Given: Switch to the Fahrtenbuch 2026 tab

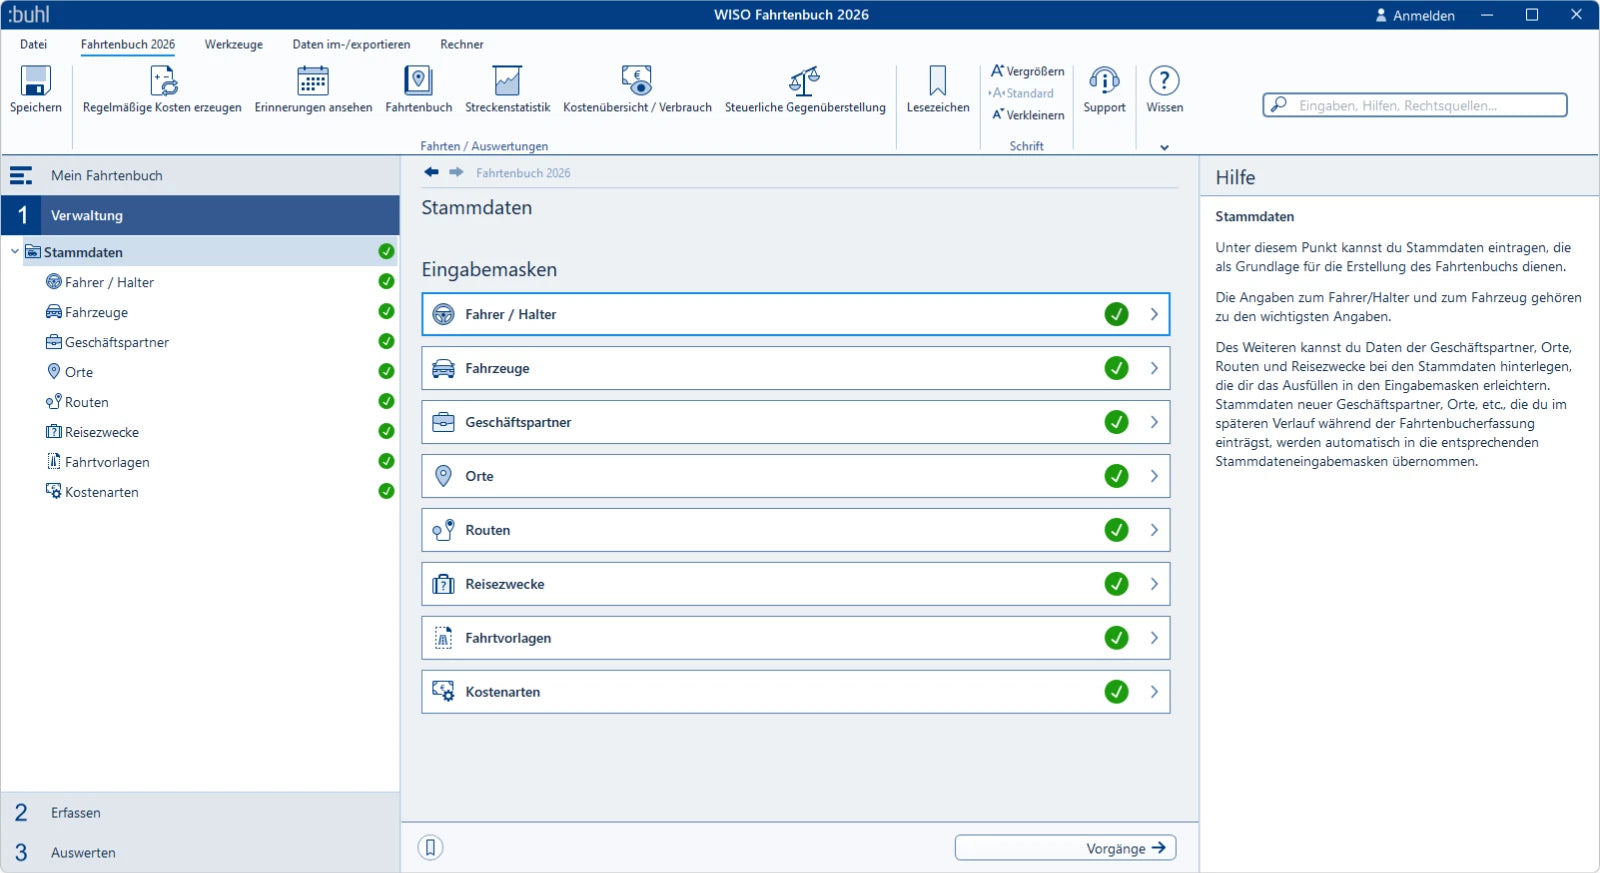Looking at the screenshot, I should (x=128, y=44).
